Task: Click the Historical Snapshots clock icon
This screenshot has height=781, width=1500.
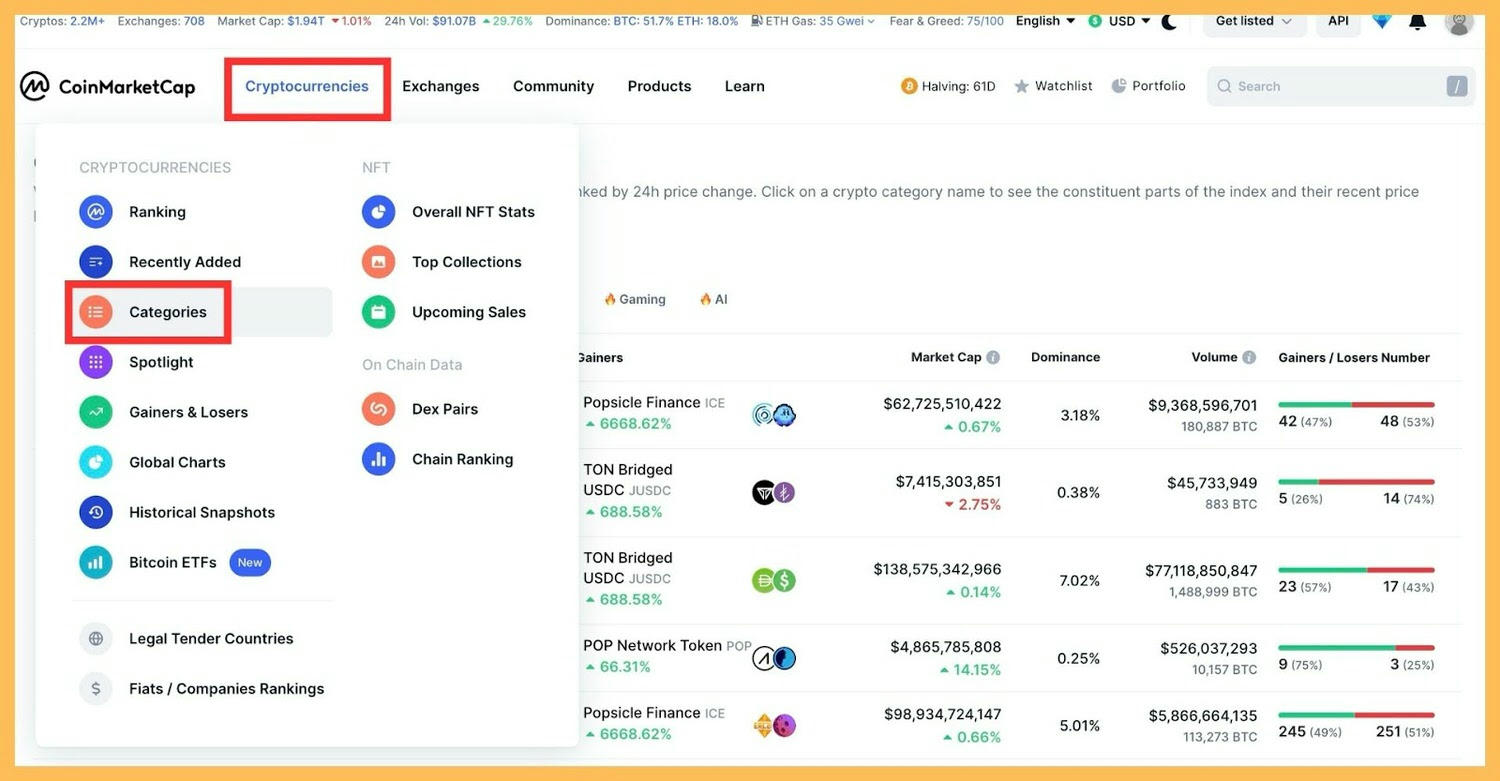Action: point(96,512)
